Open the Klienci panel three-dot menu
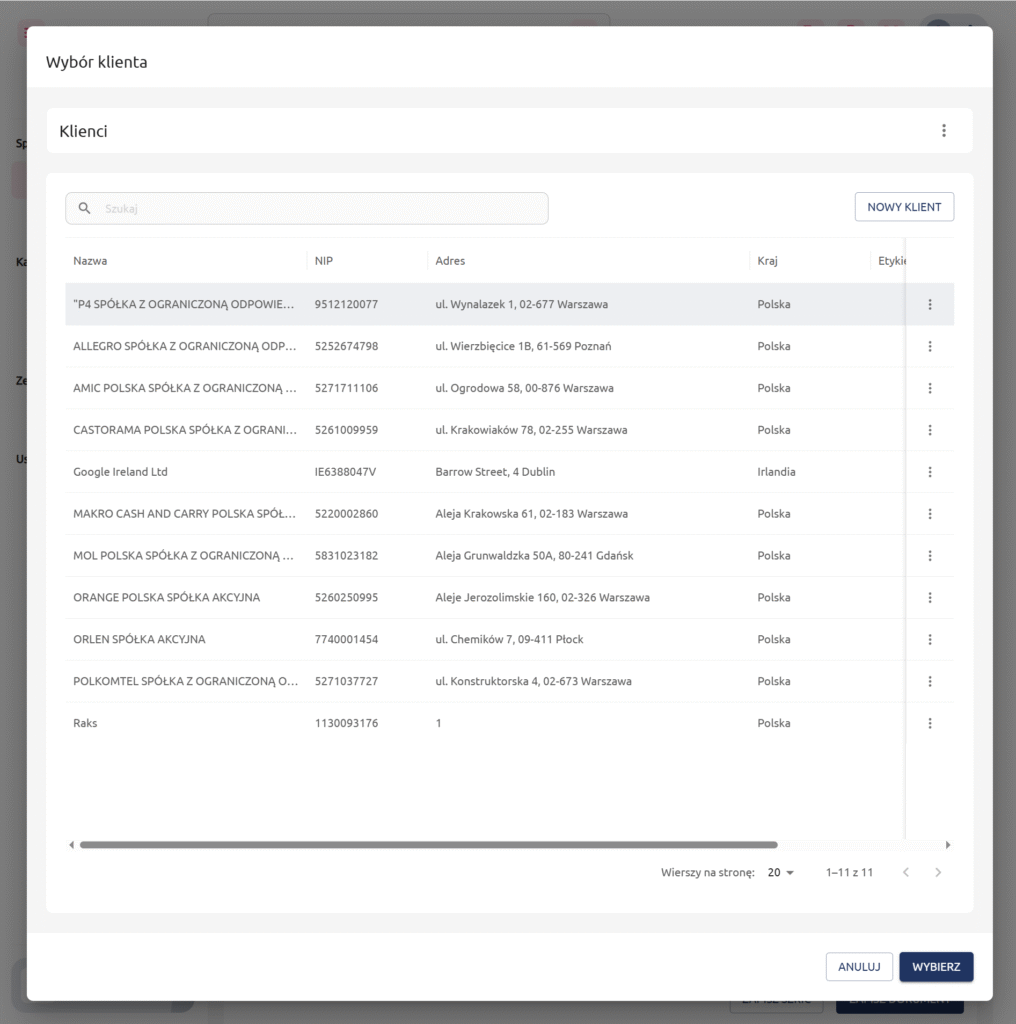 [943, 131]
